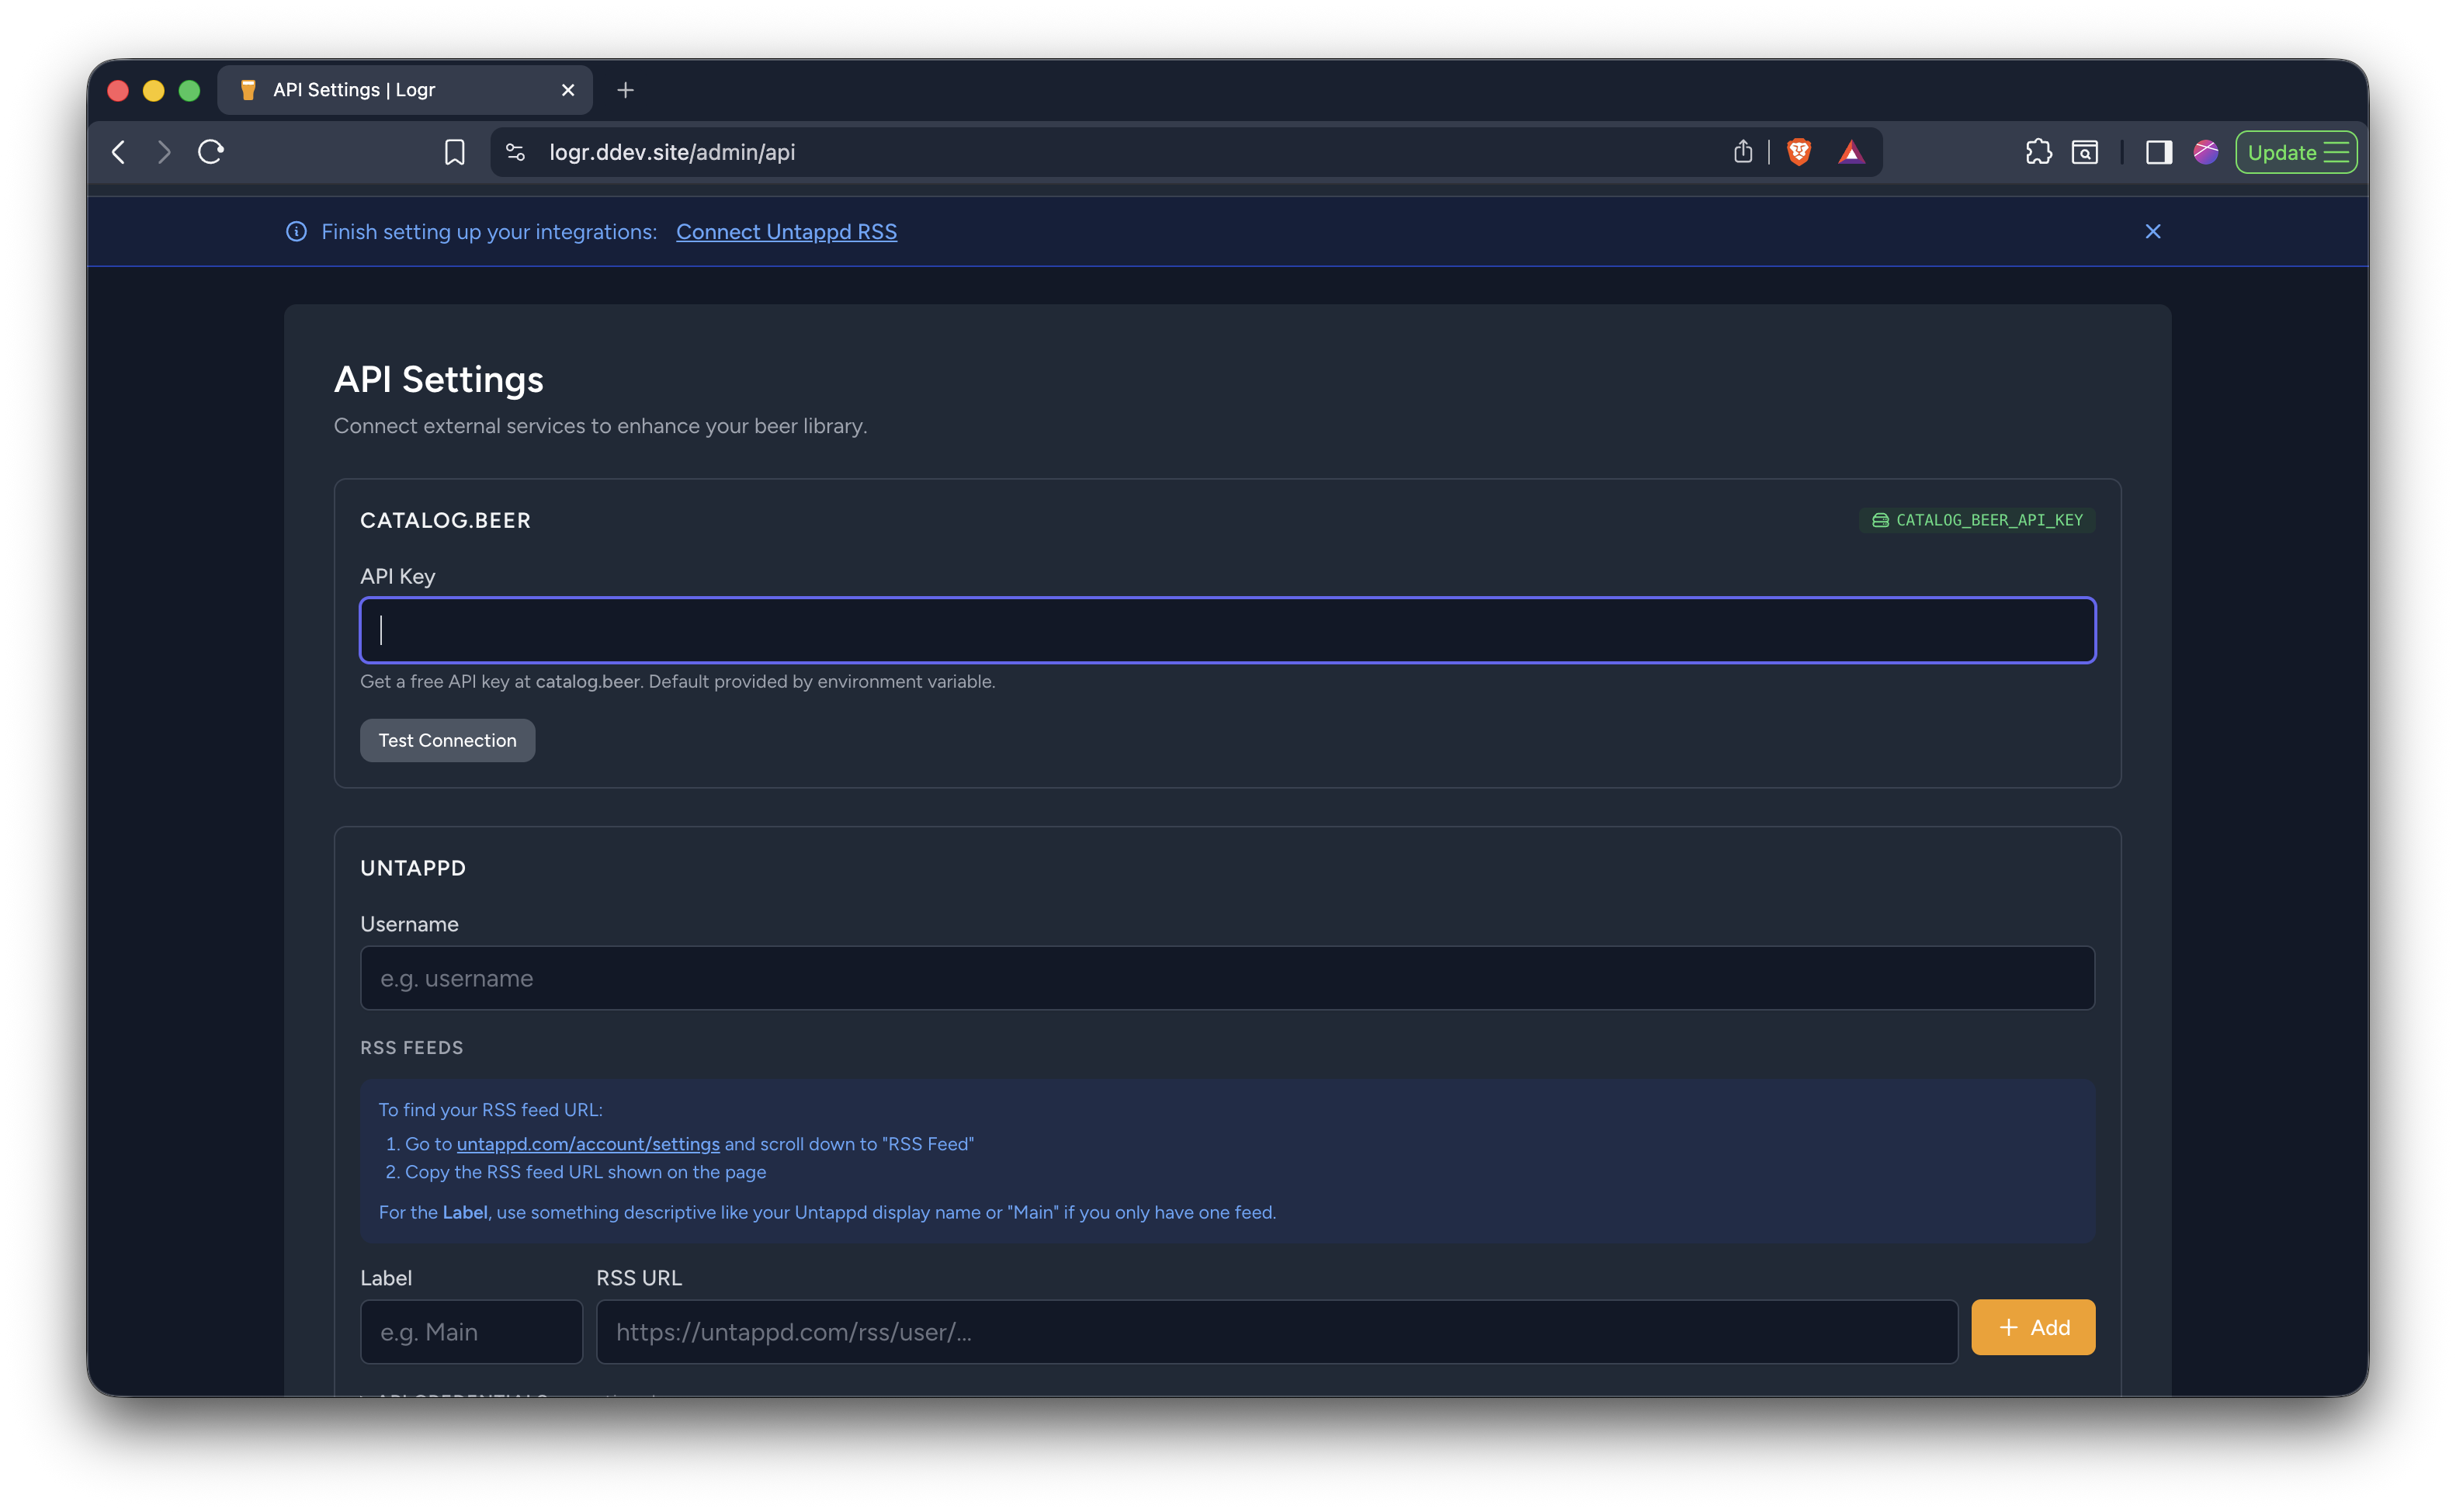2456x1512 pixels.
Task: Toggle the browser sidebar panel icon
Action: click(x=2158, y=152)
